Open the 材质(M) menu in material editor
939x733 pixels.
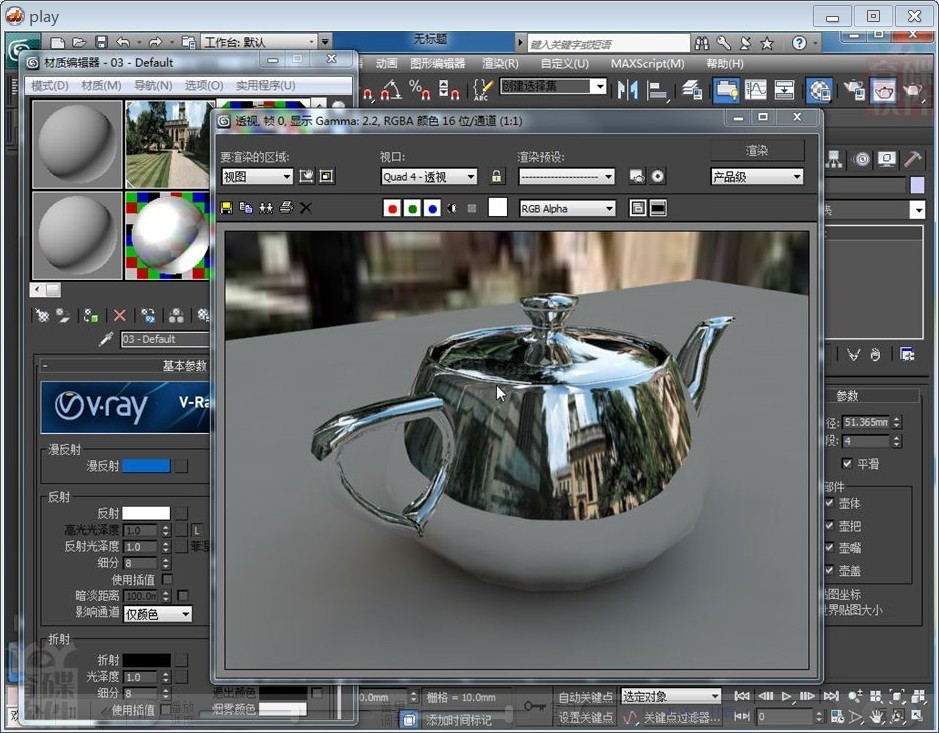pos(101,86)
